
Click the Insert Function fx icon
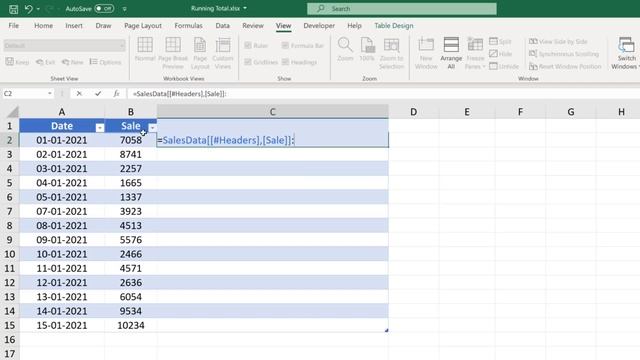pyautogui.click(x=116, y=93)
